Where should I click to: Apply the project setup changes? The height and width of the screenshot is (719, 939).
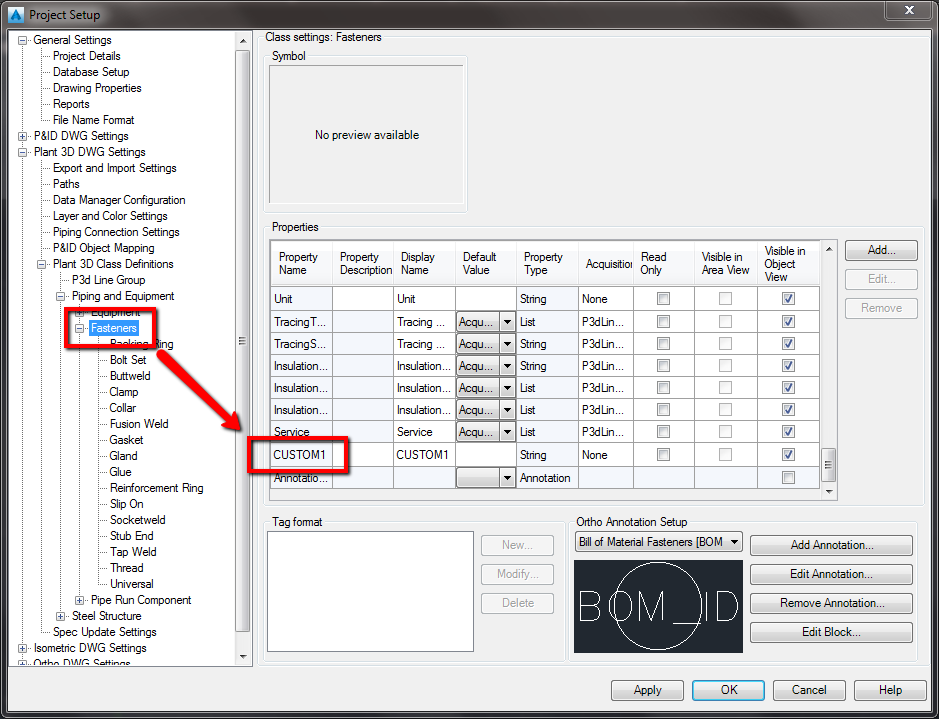[x=647, y=690]
